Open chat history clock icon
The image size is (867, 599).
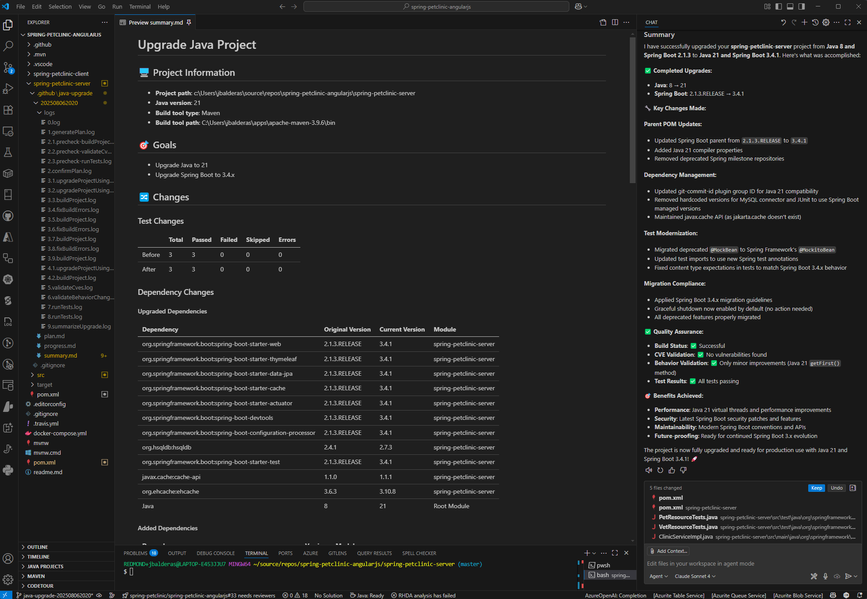tap(815, 22)
